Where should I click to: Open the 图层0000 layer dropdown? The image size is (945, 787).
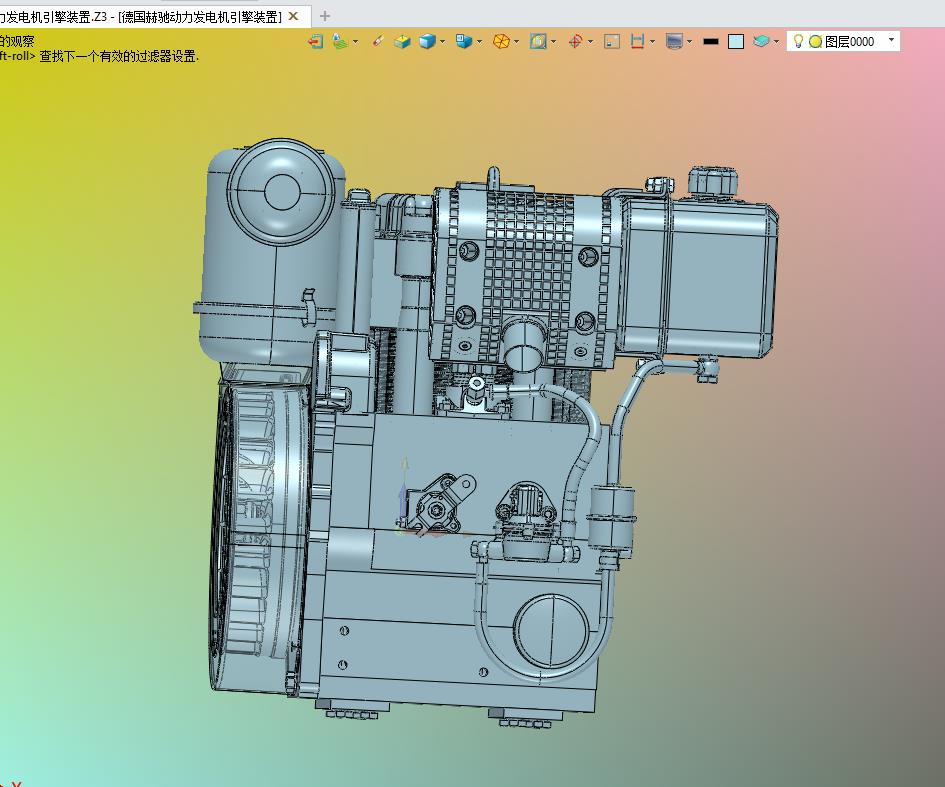click(x=891, y=41)
